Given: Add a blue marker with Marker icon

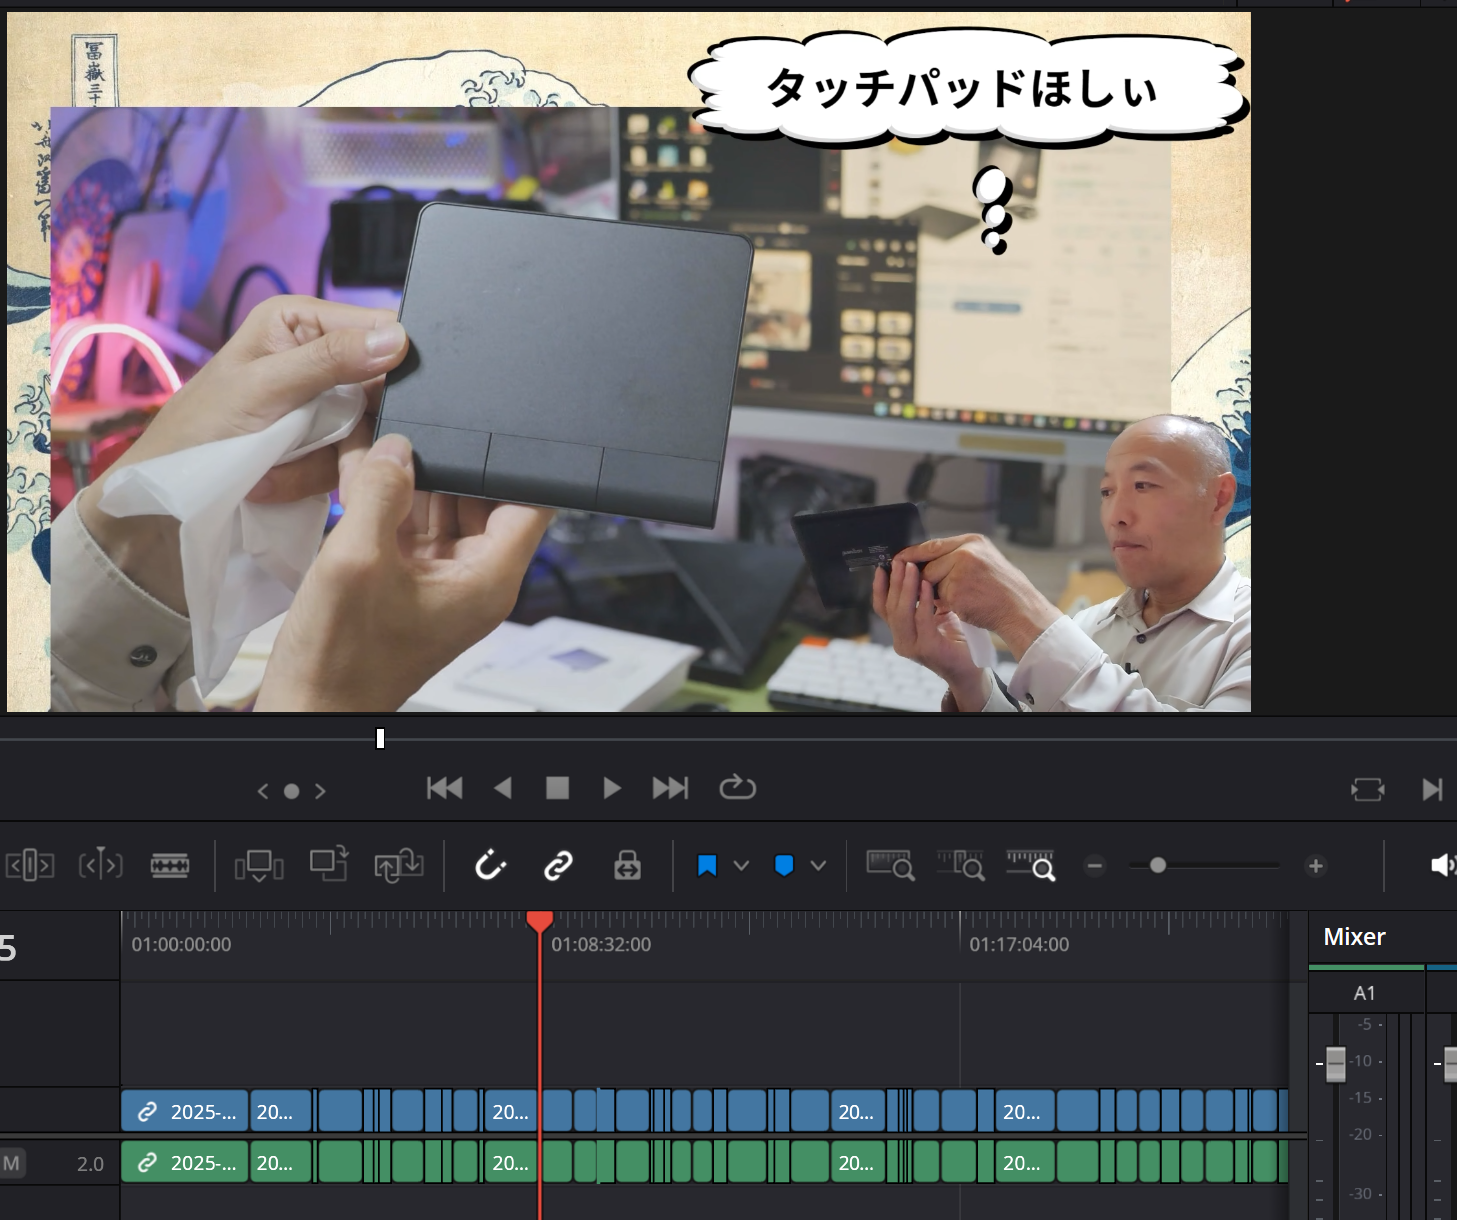Looking at the screenshot, I should coord(784,866).
